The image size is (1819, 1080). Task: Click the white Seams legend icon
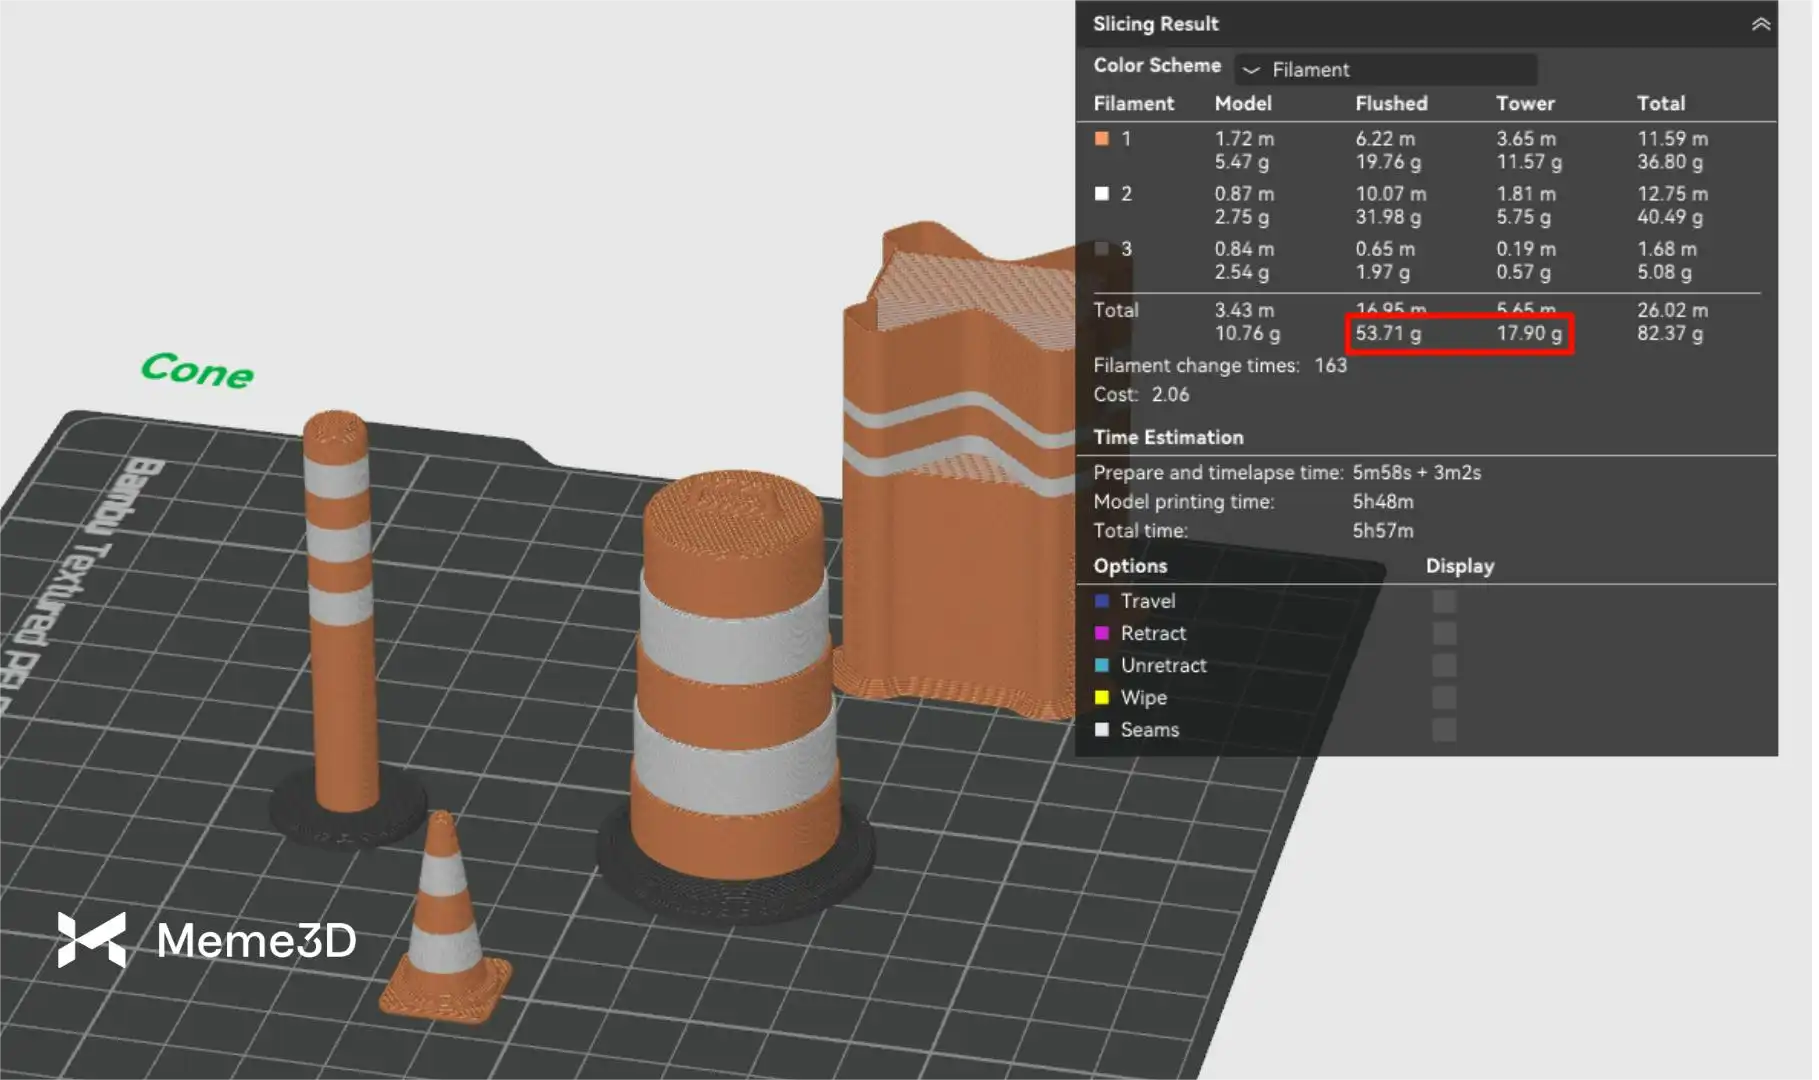(1101, 729)
